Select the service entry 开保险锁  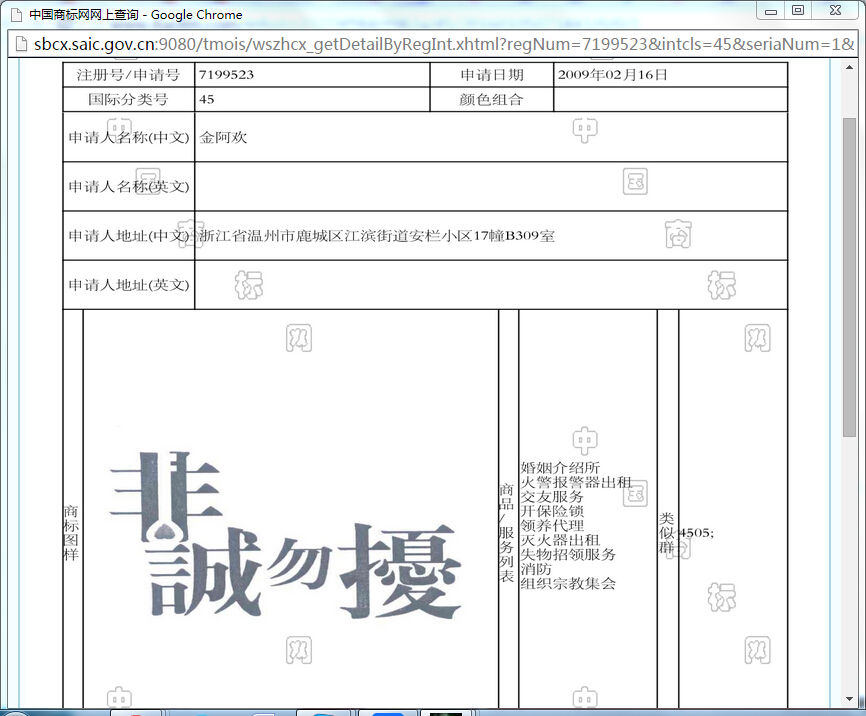pyautogui.click(x=552, y=511)
